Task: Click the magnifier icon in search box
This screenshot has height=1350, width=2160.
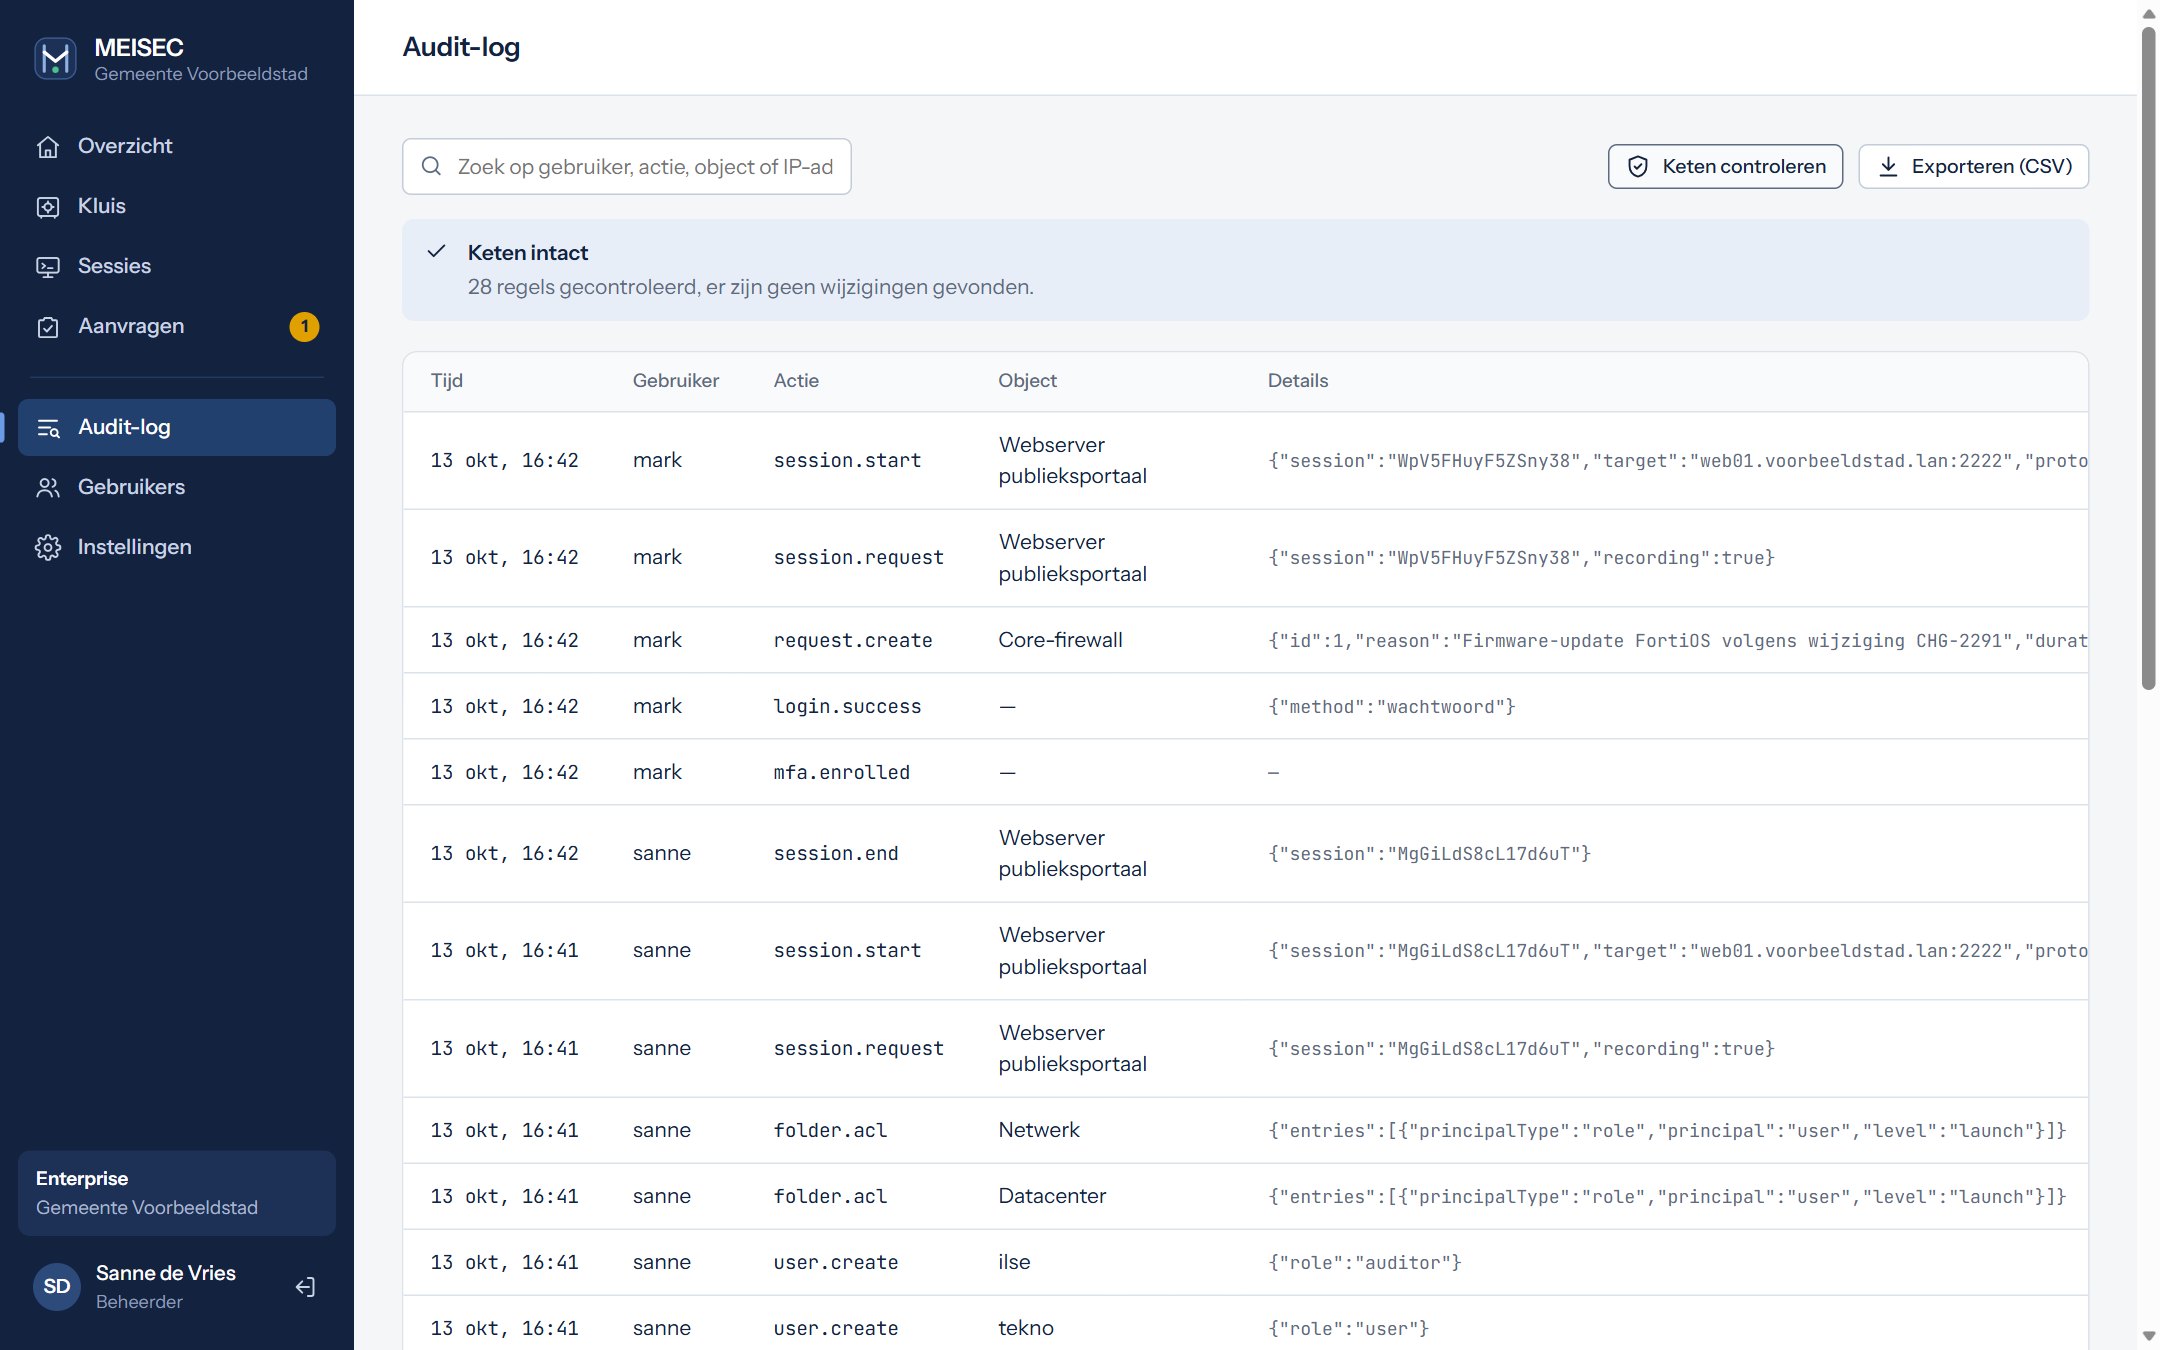Action: [431, 166]
